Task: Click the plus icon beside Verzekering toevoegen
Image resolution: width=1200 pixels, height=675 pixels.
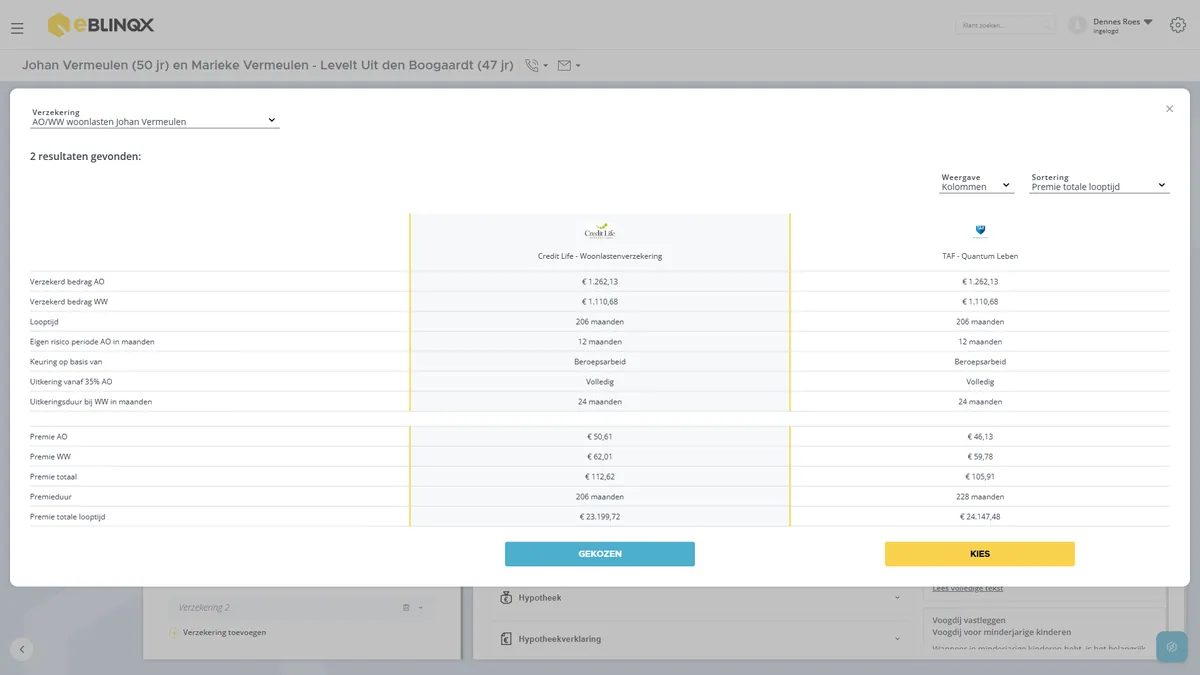Action: (x=174, y=632)
